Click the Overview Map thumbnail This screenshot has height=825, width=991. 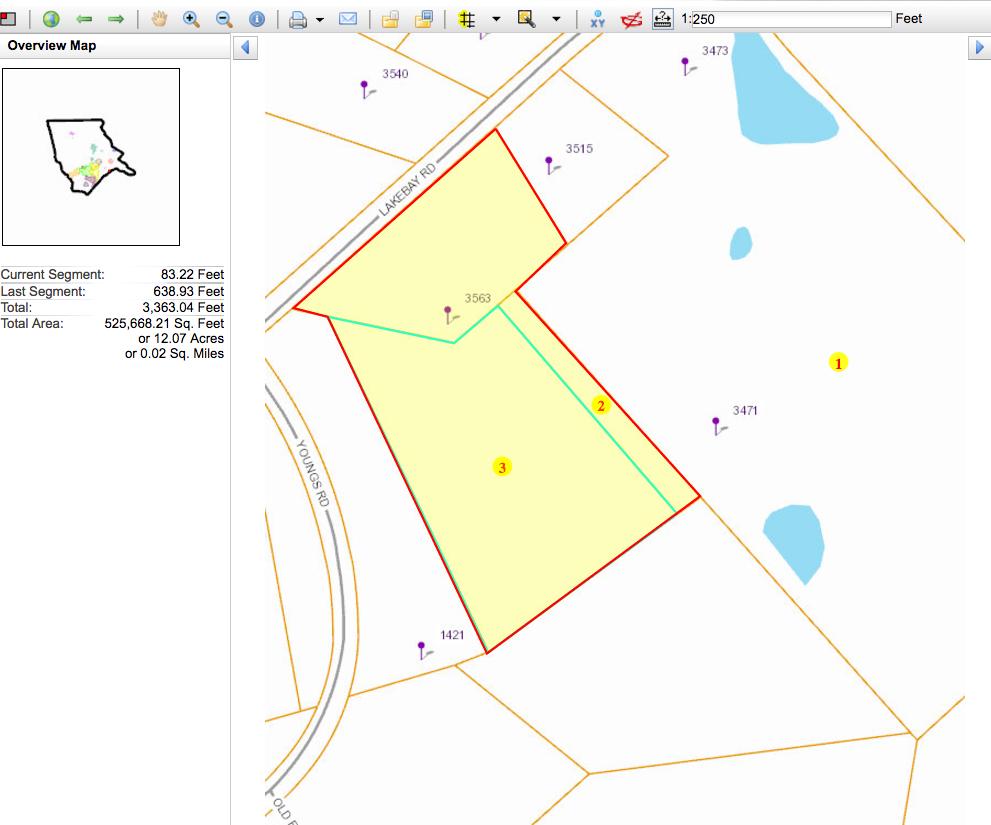click(91, 157)
